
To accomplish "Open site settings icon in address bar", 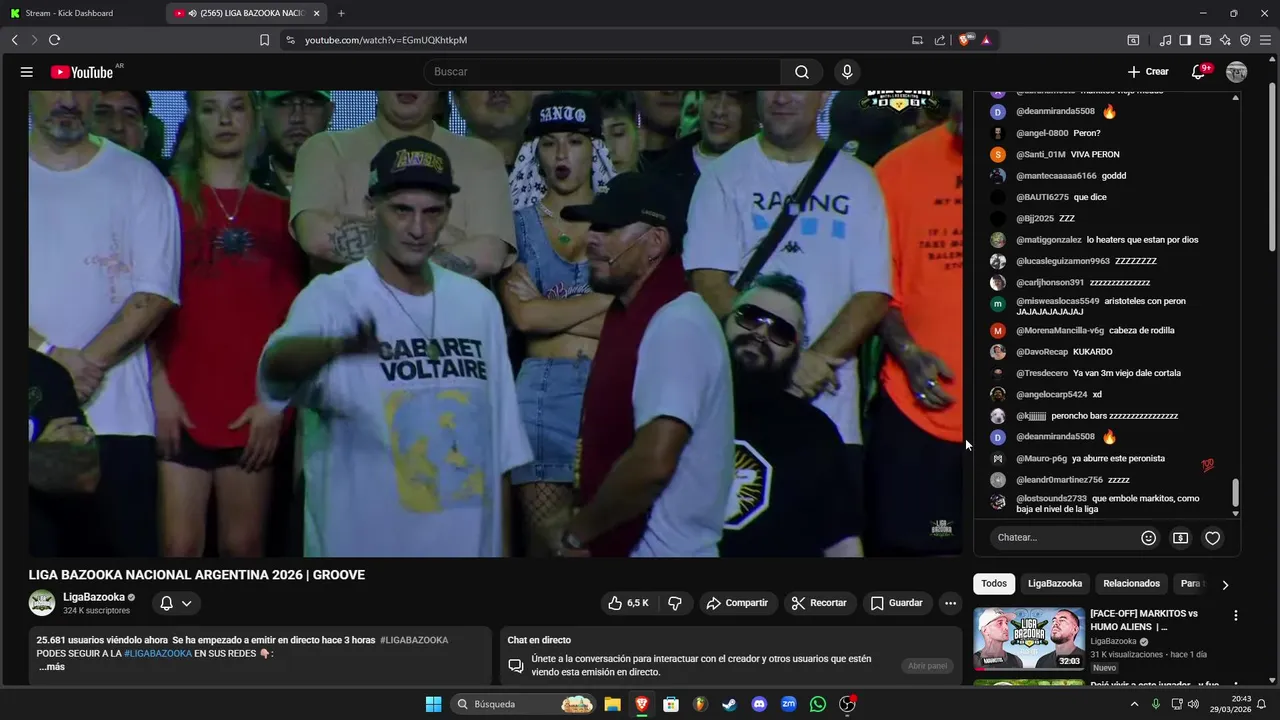I will tap(290, 40).
